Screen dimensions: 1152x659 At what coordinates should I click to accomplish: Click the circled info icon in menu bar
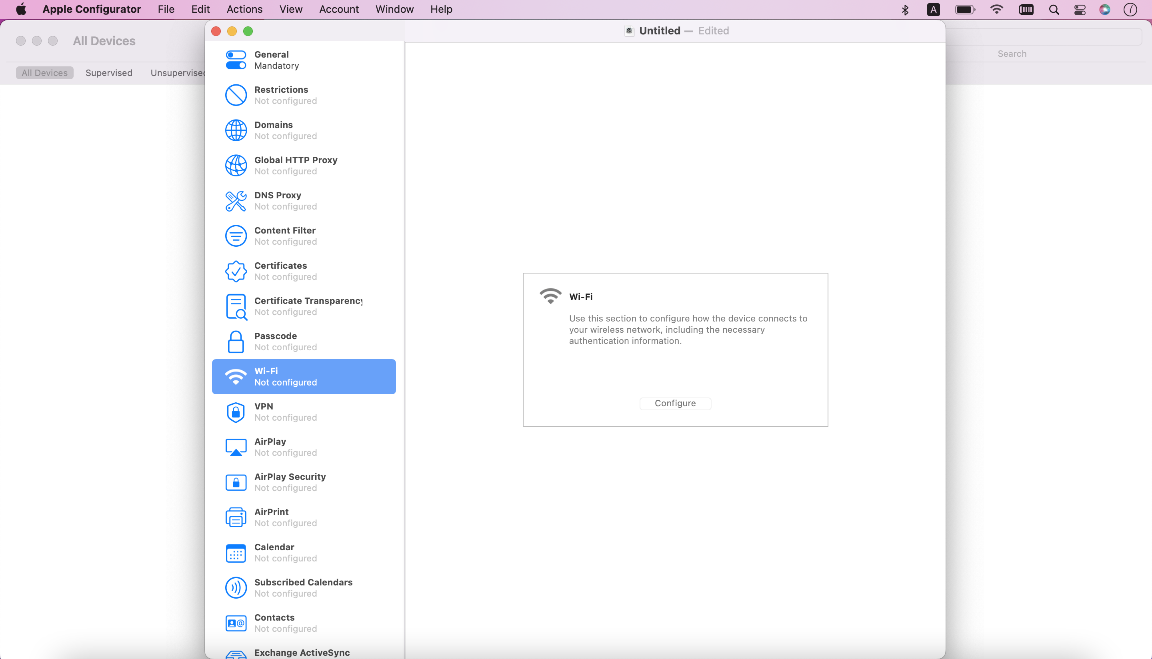pos(1131,10)
